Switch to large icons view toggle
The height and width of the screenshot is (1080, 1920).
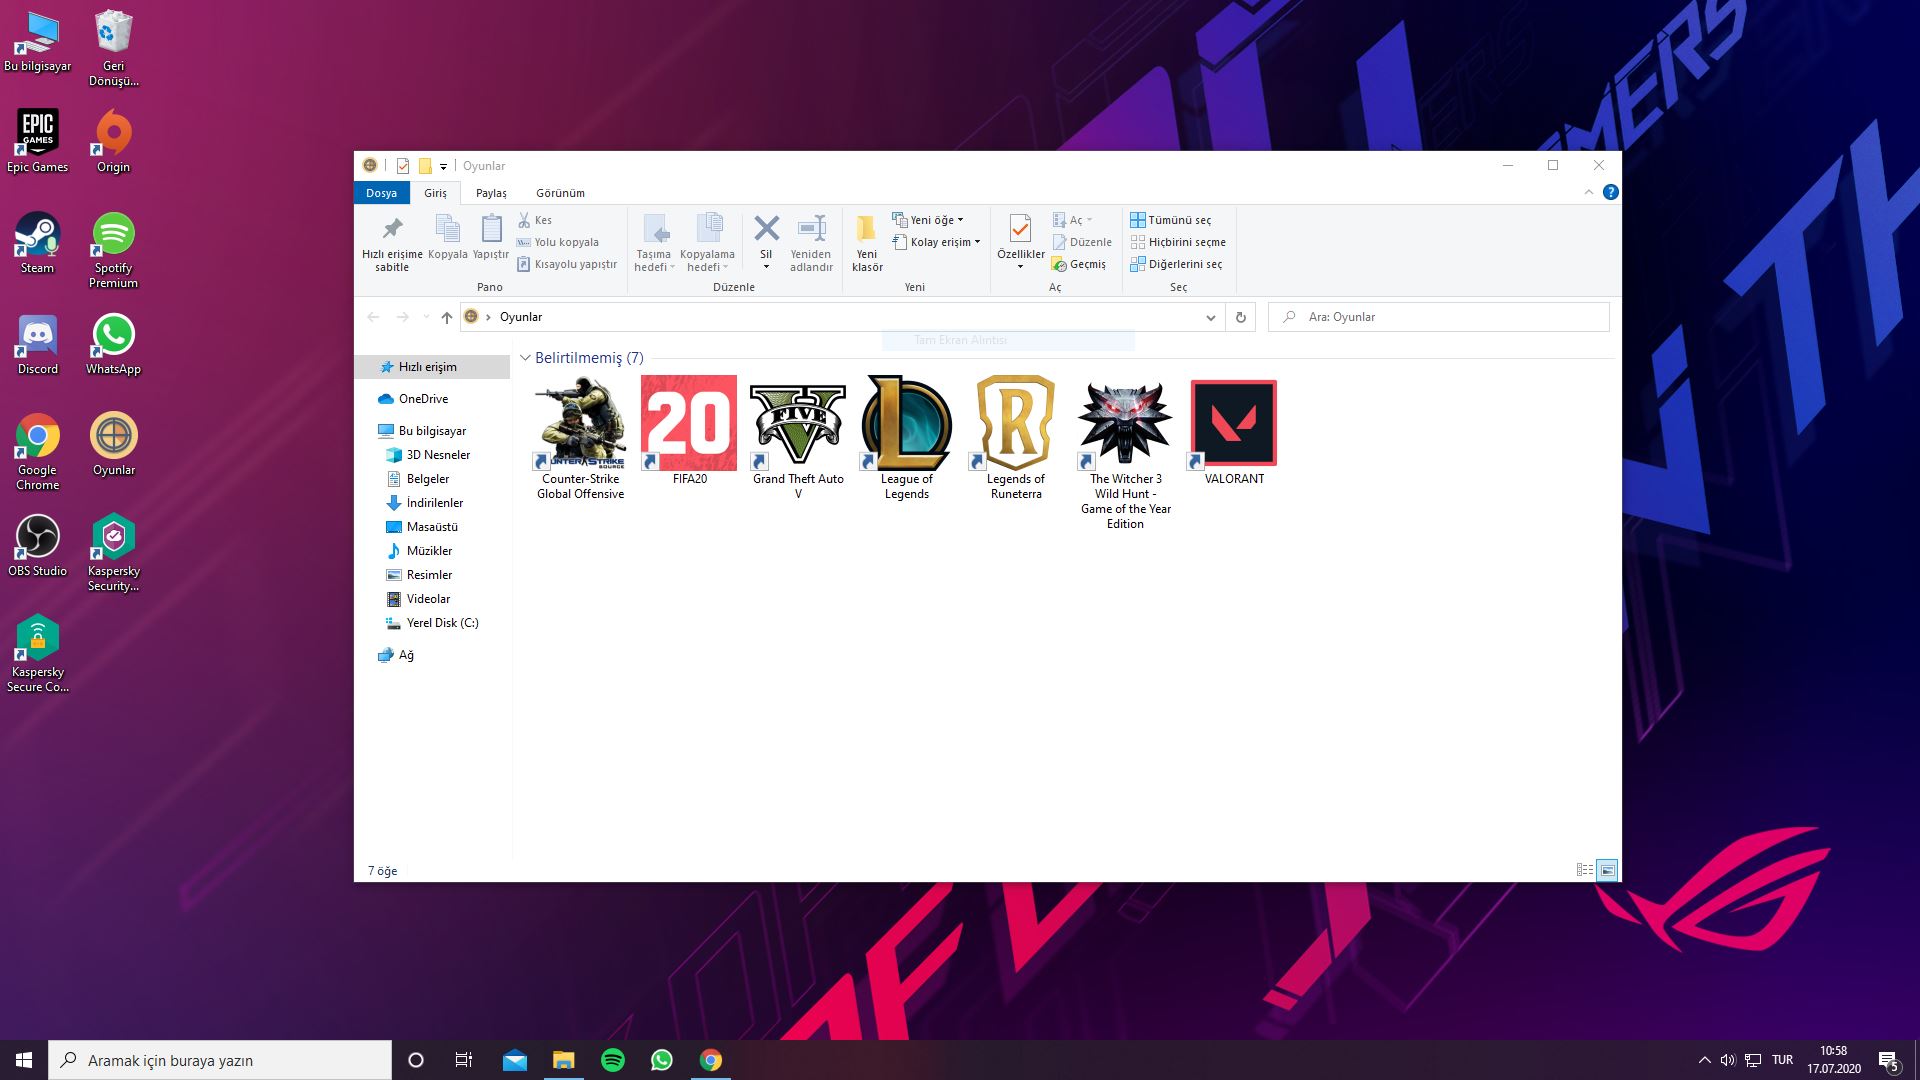(x=1607, y=870)
